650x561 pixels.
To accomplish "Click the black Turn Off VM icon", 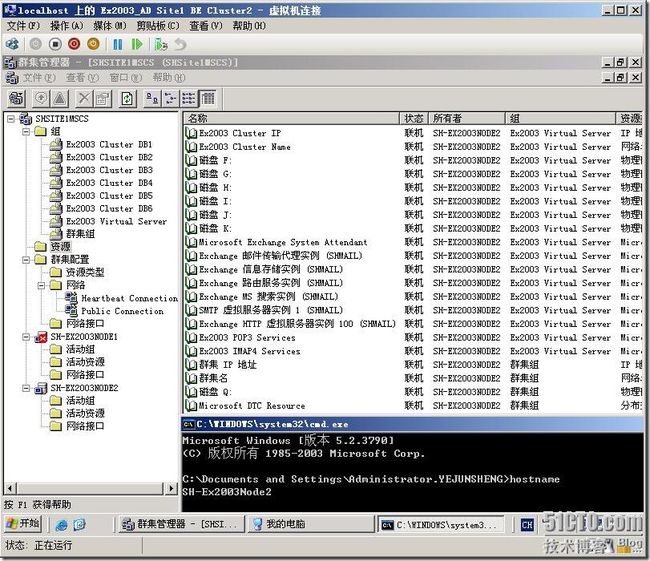I will (x=56, y=44).
